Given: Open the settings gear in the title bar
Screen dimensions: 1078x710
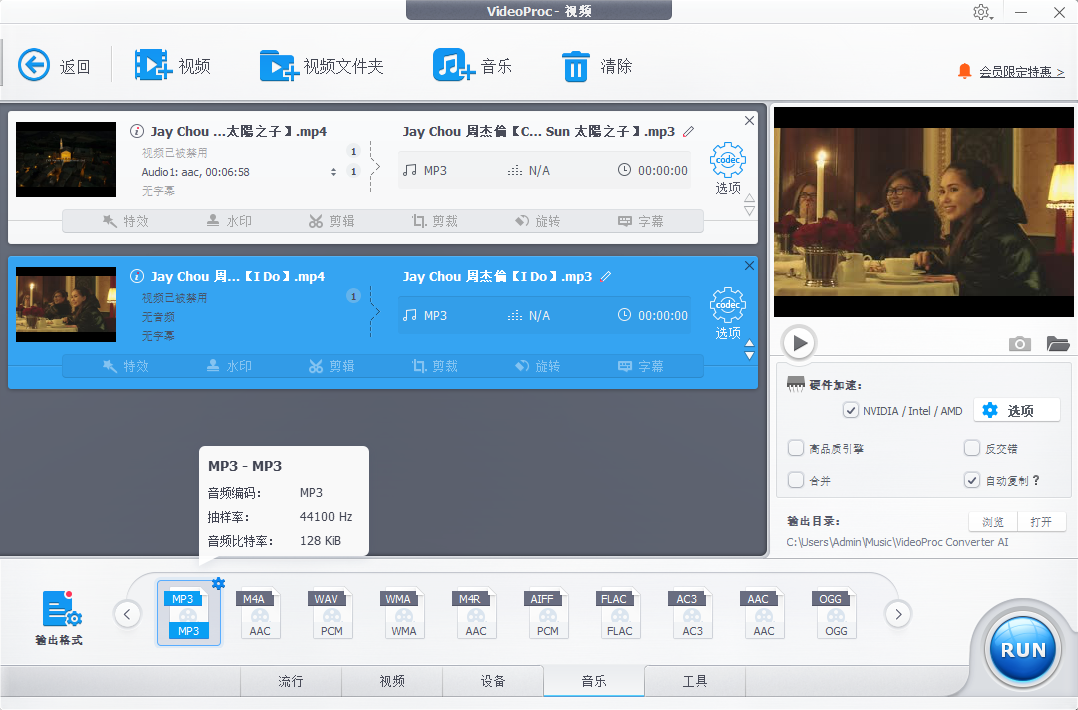Looking at the screenshot, I should pyautogui.click(x=982, y=12).
